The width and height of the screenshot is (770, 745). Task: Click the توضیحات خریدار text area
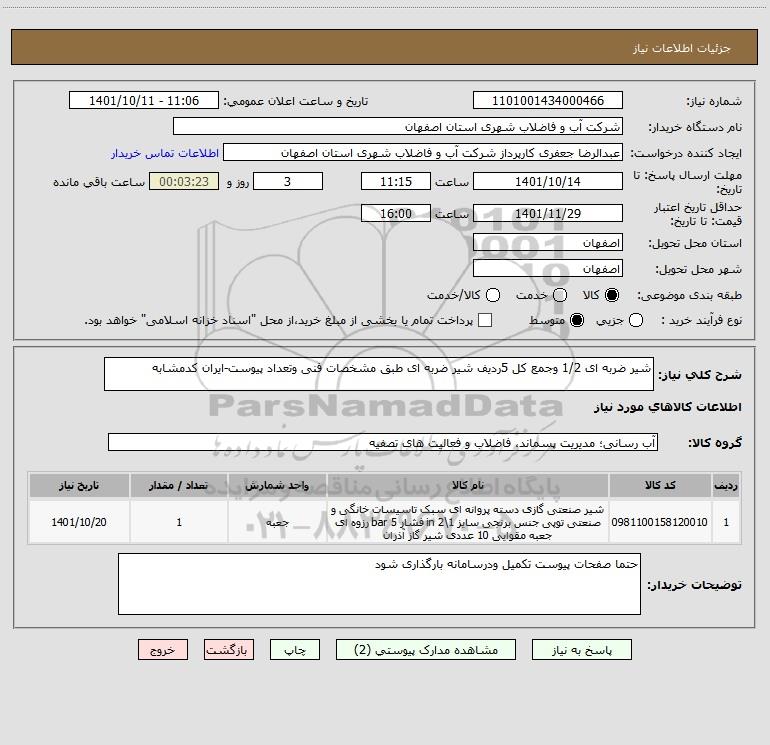[379, 584]
